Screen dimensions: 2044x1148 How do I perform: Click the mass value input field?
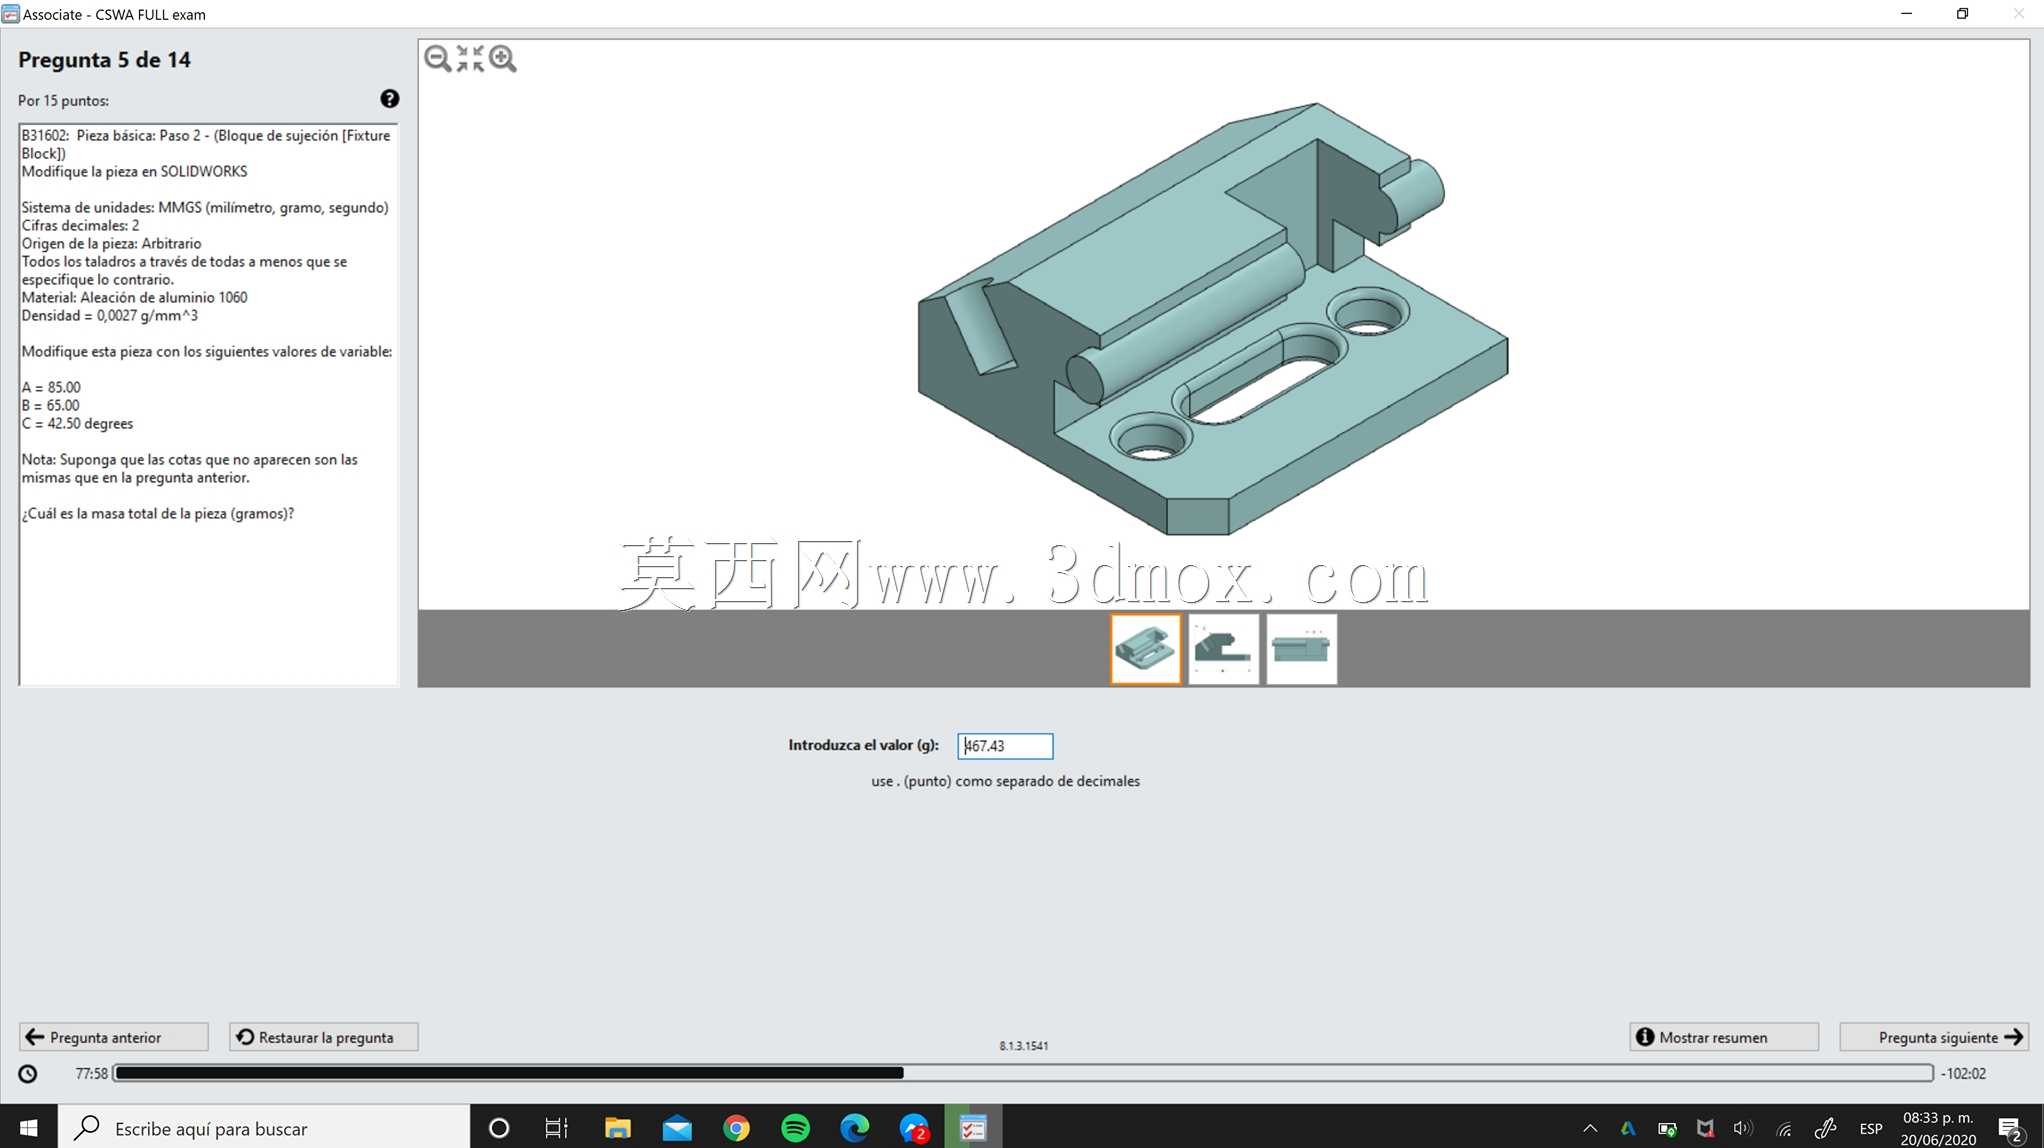tap(1005, 746)
